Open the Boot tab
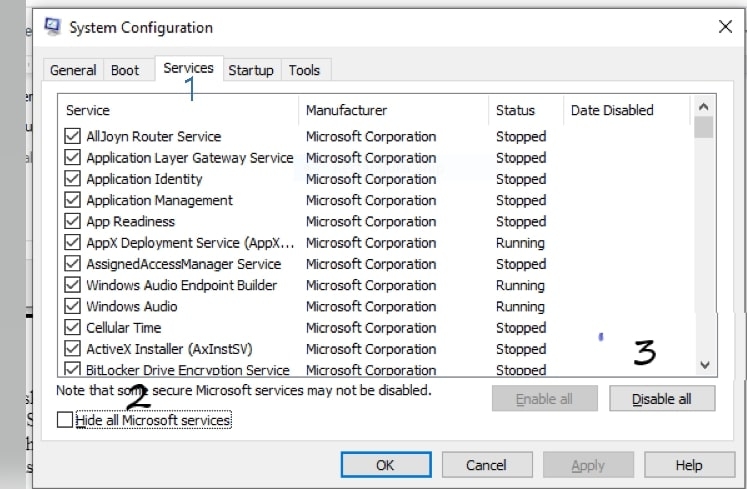This screenshot has width=747, height=489. [125, 71]
